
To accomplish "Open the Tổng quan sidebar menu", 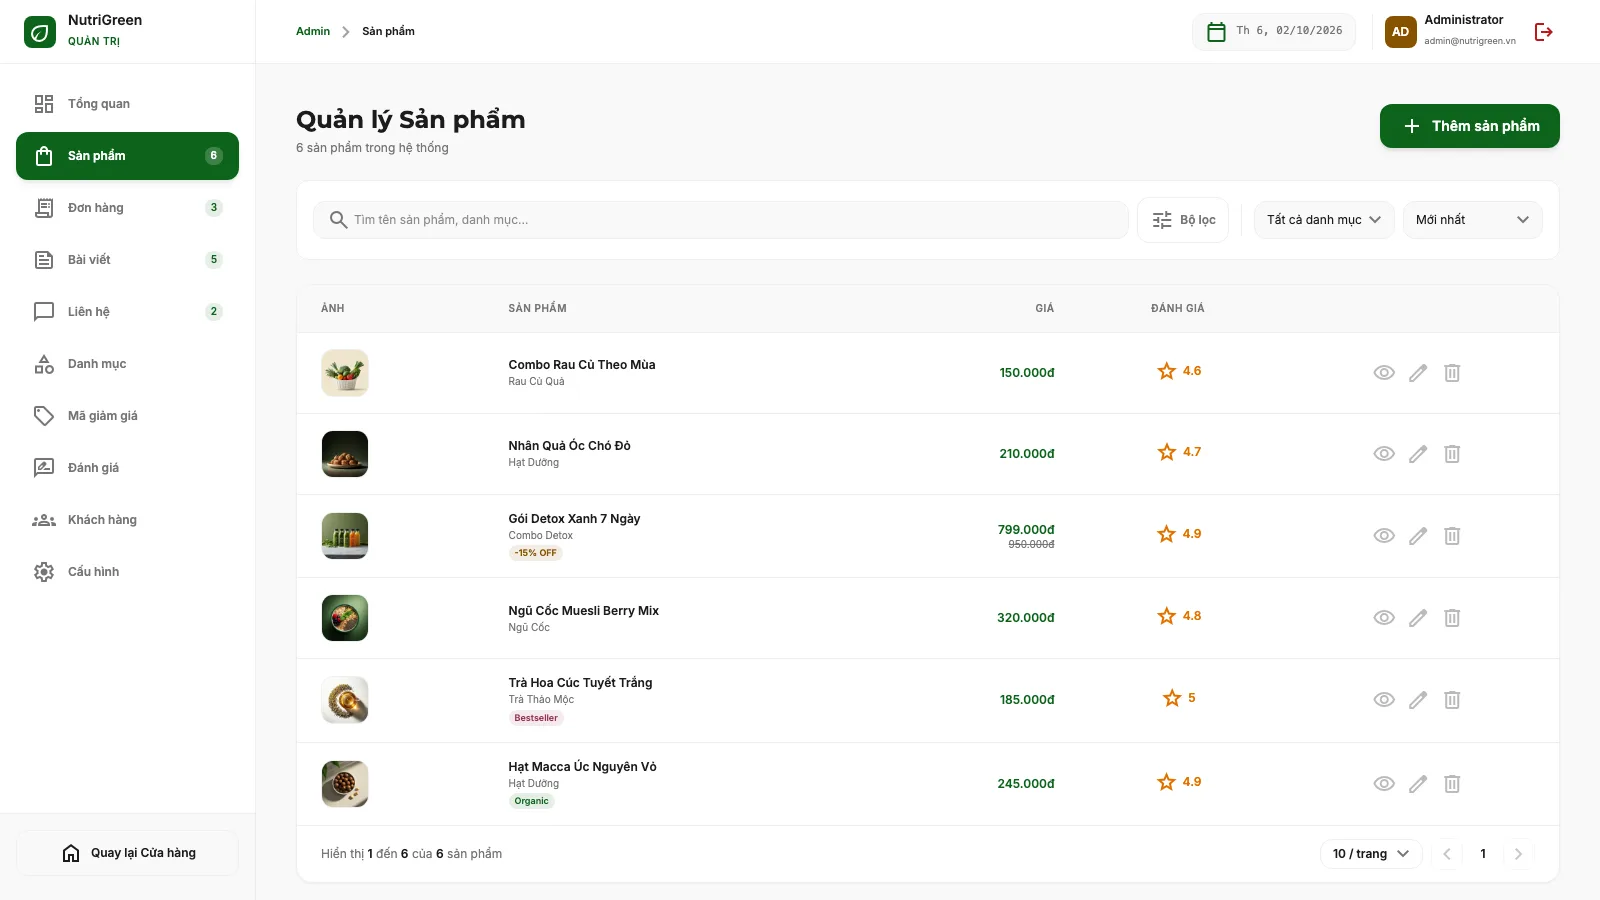I will click(x=127, y=104).
